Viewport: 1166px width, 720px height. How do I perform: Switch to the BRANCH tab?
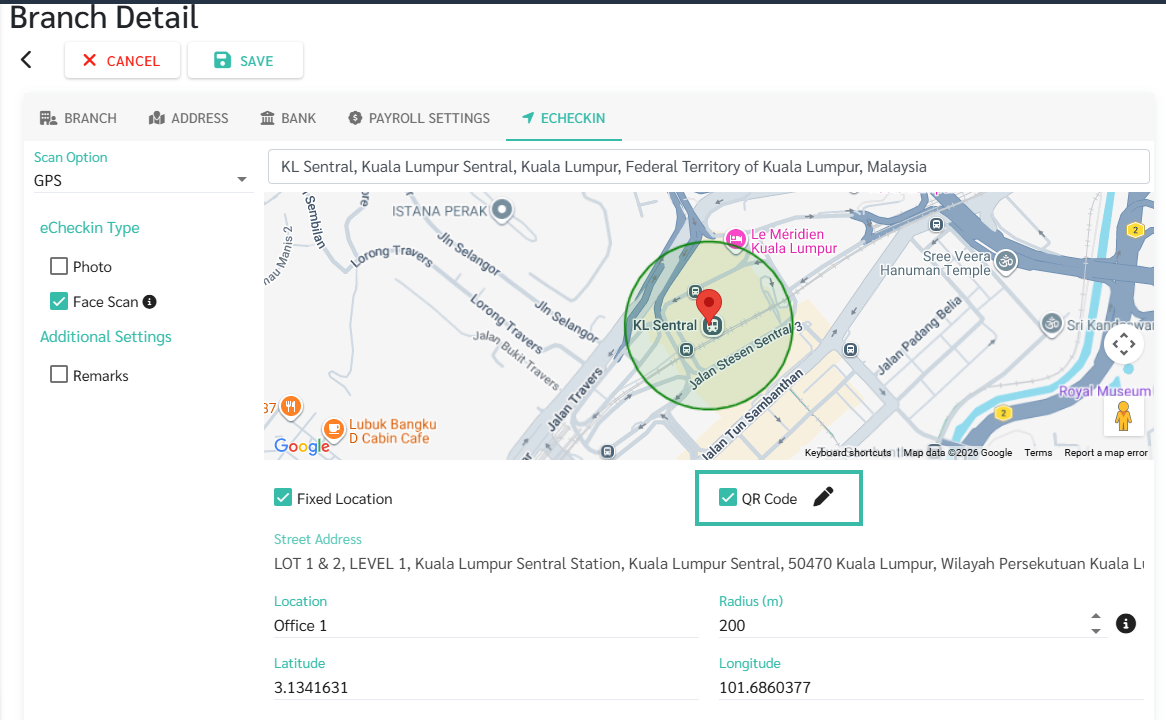click(78, 118)
